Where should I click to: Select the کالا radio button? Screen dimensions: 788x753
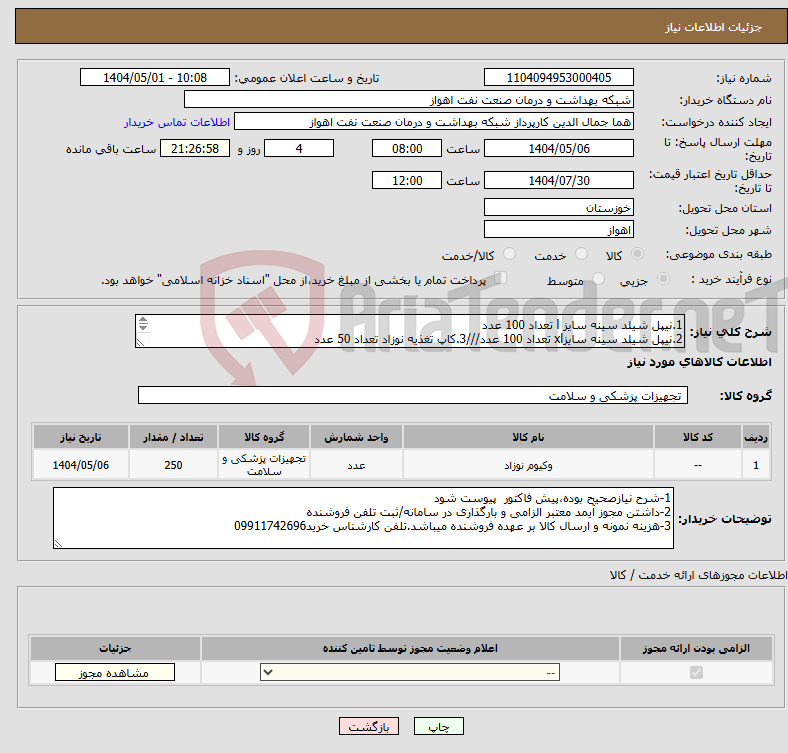(x=638, y=255)
